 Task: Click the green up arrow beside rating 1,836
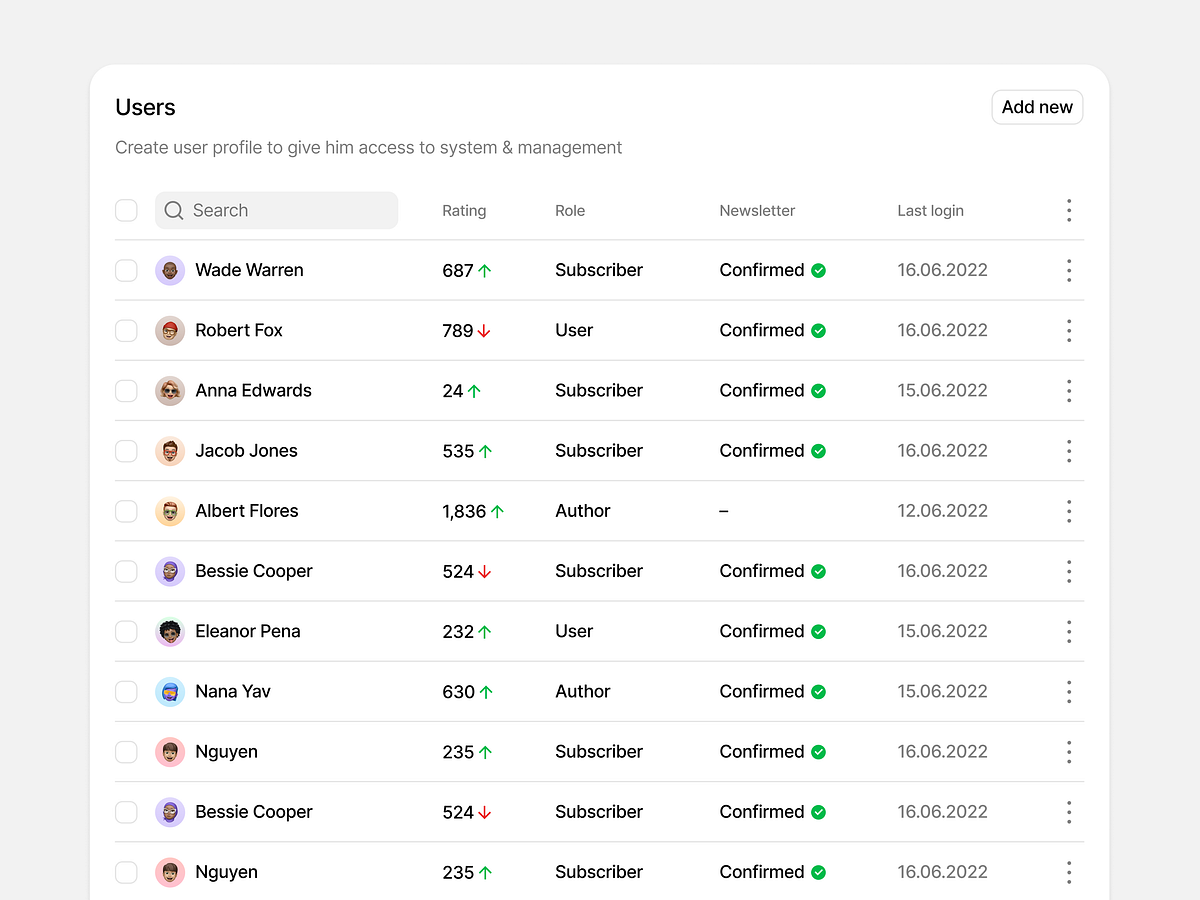click(497, 511)
